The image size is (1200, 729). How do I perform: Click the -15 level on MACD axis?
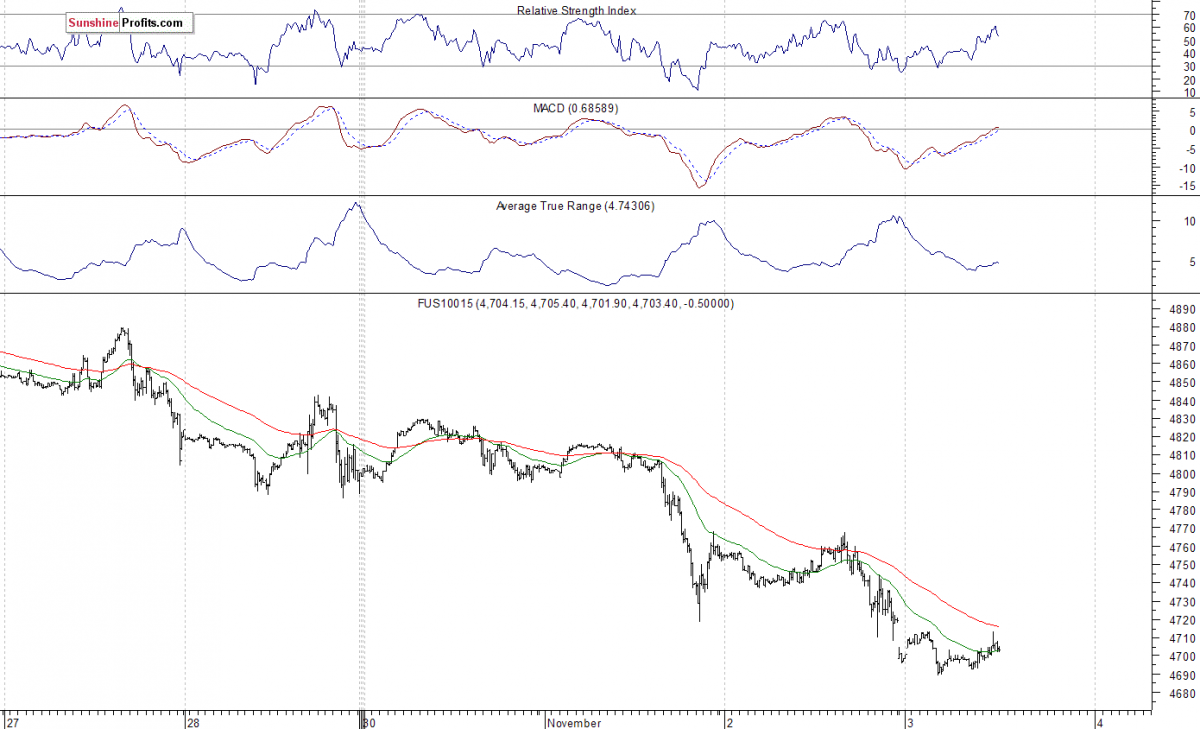pyautogui.click(x=1186, y=185)
